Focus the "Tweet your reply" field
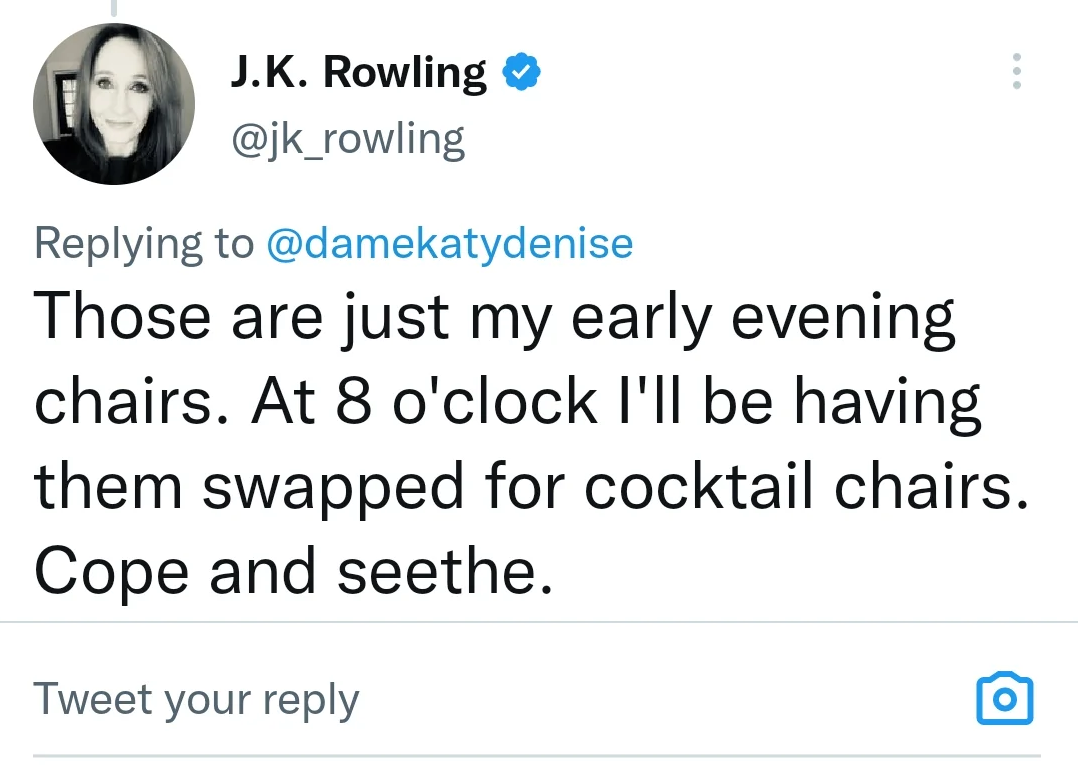 coord(196,699)
